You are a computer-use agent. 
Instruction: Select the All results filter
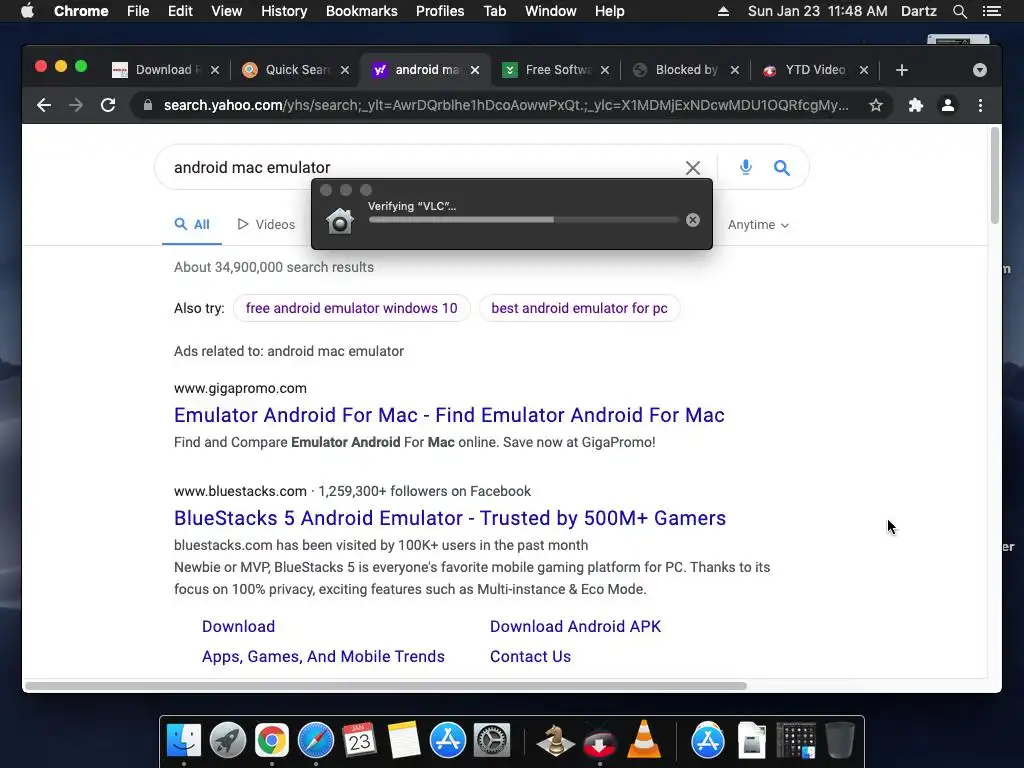pyautogui.click(x=192, y=225)
